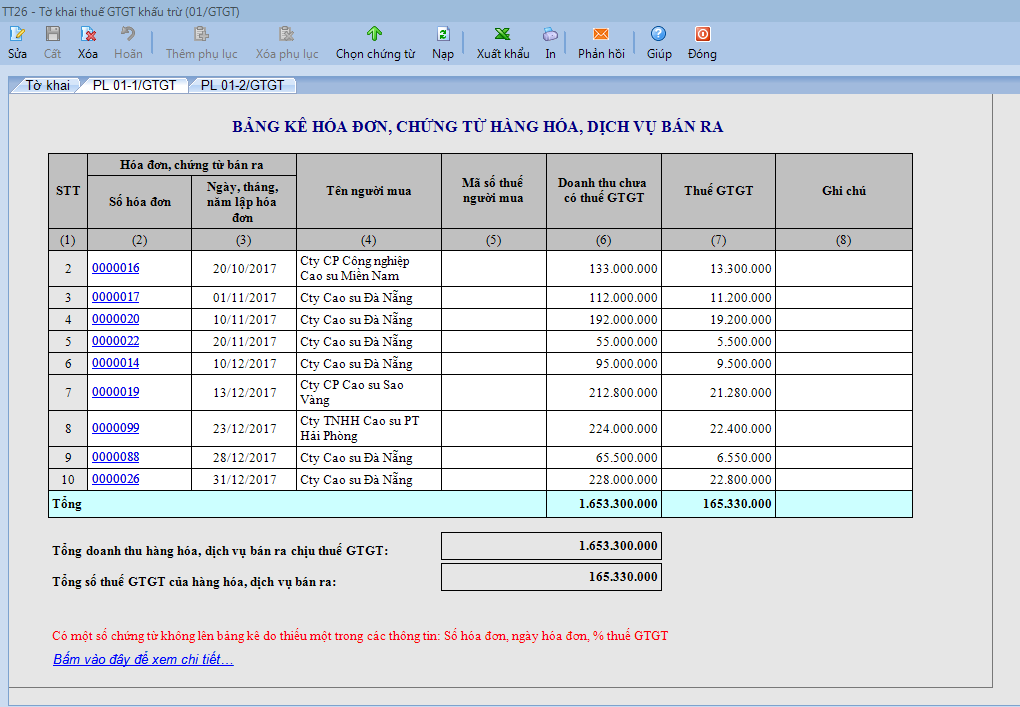Click revenue cell 133.000.000
This screenshot has height=707, width=1020.
click(604, 269)
